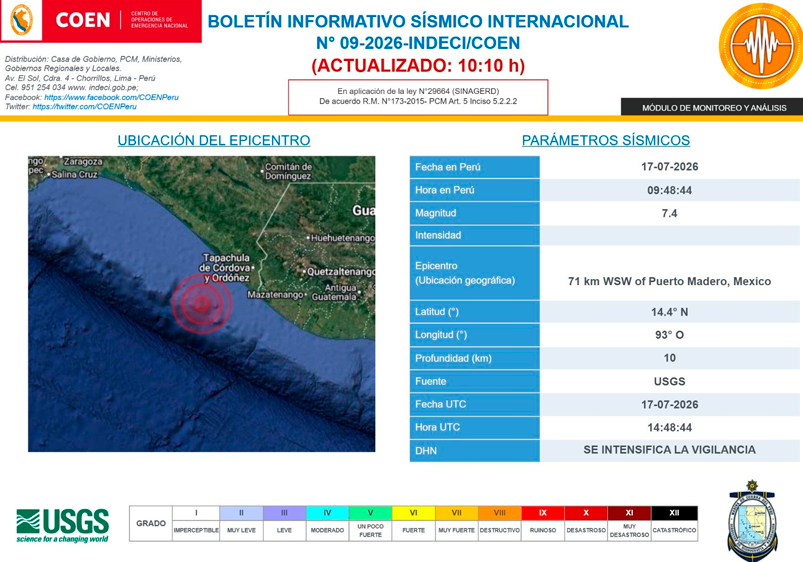Click the red epicenter marker on map
The width and height of the screenshot is (803, 562).
point(202,304)
